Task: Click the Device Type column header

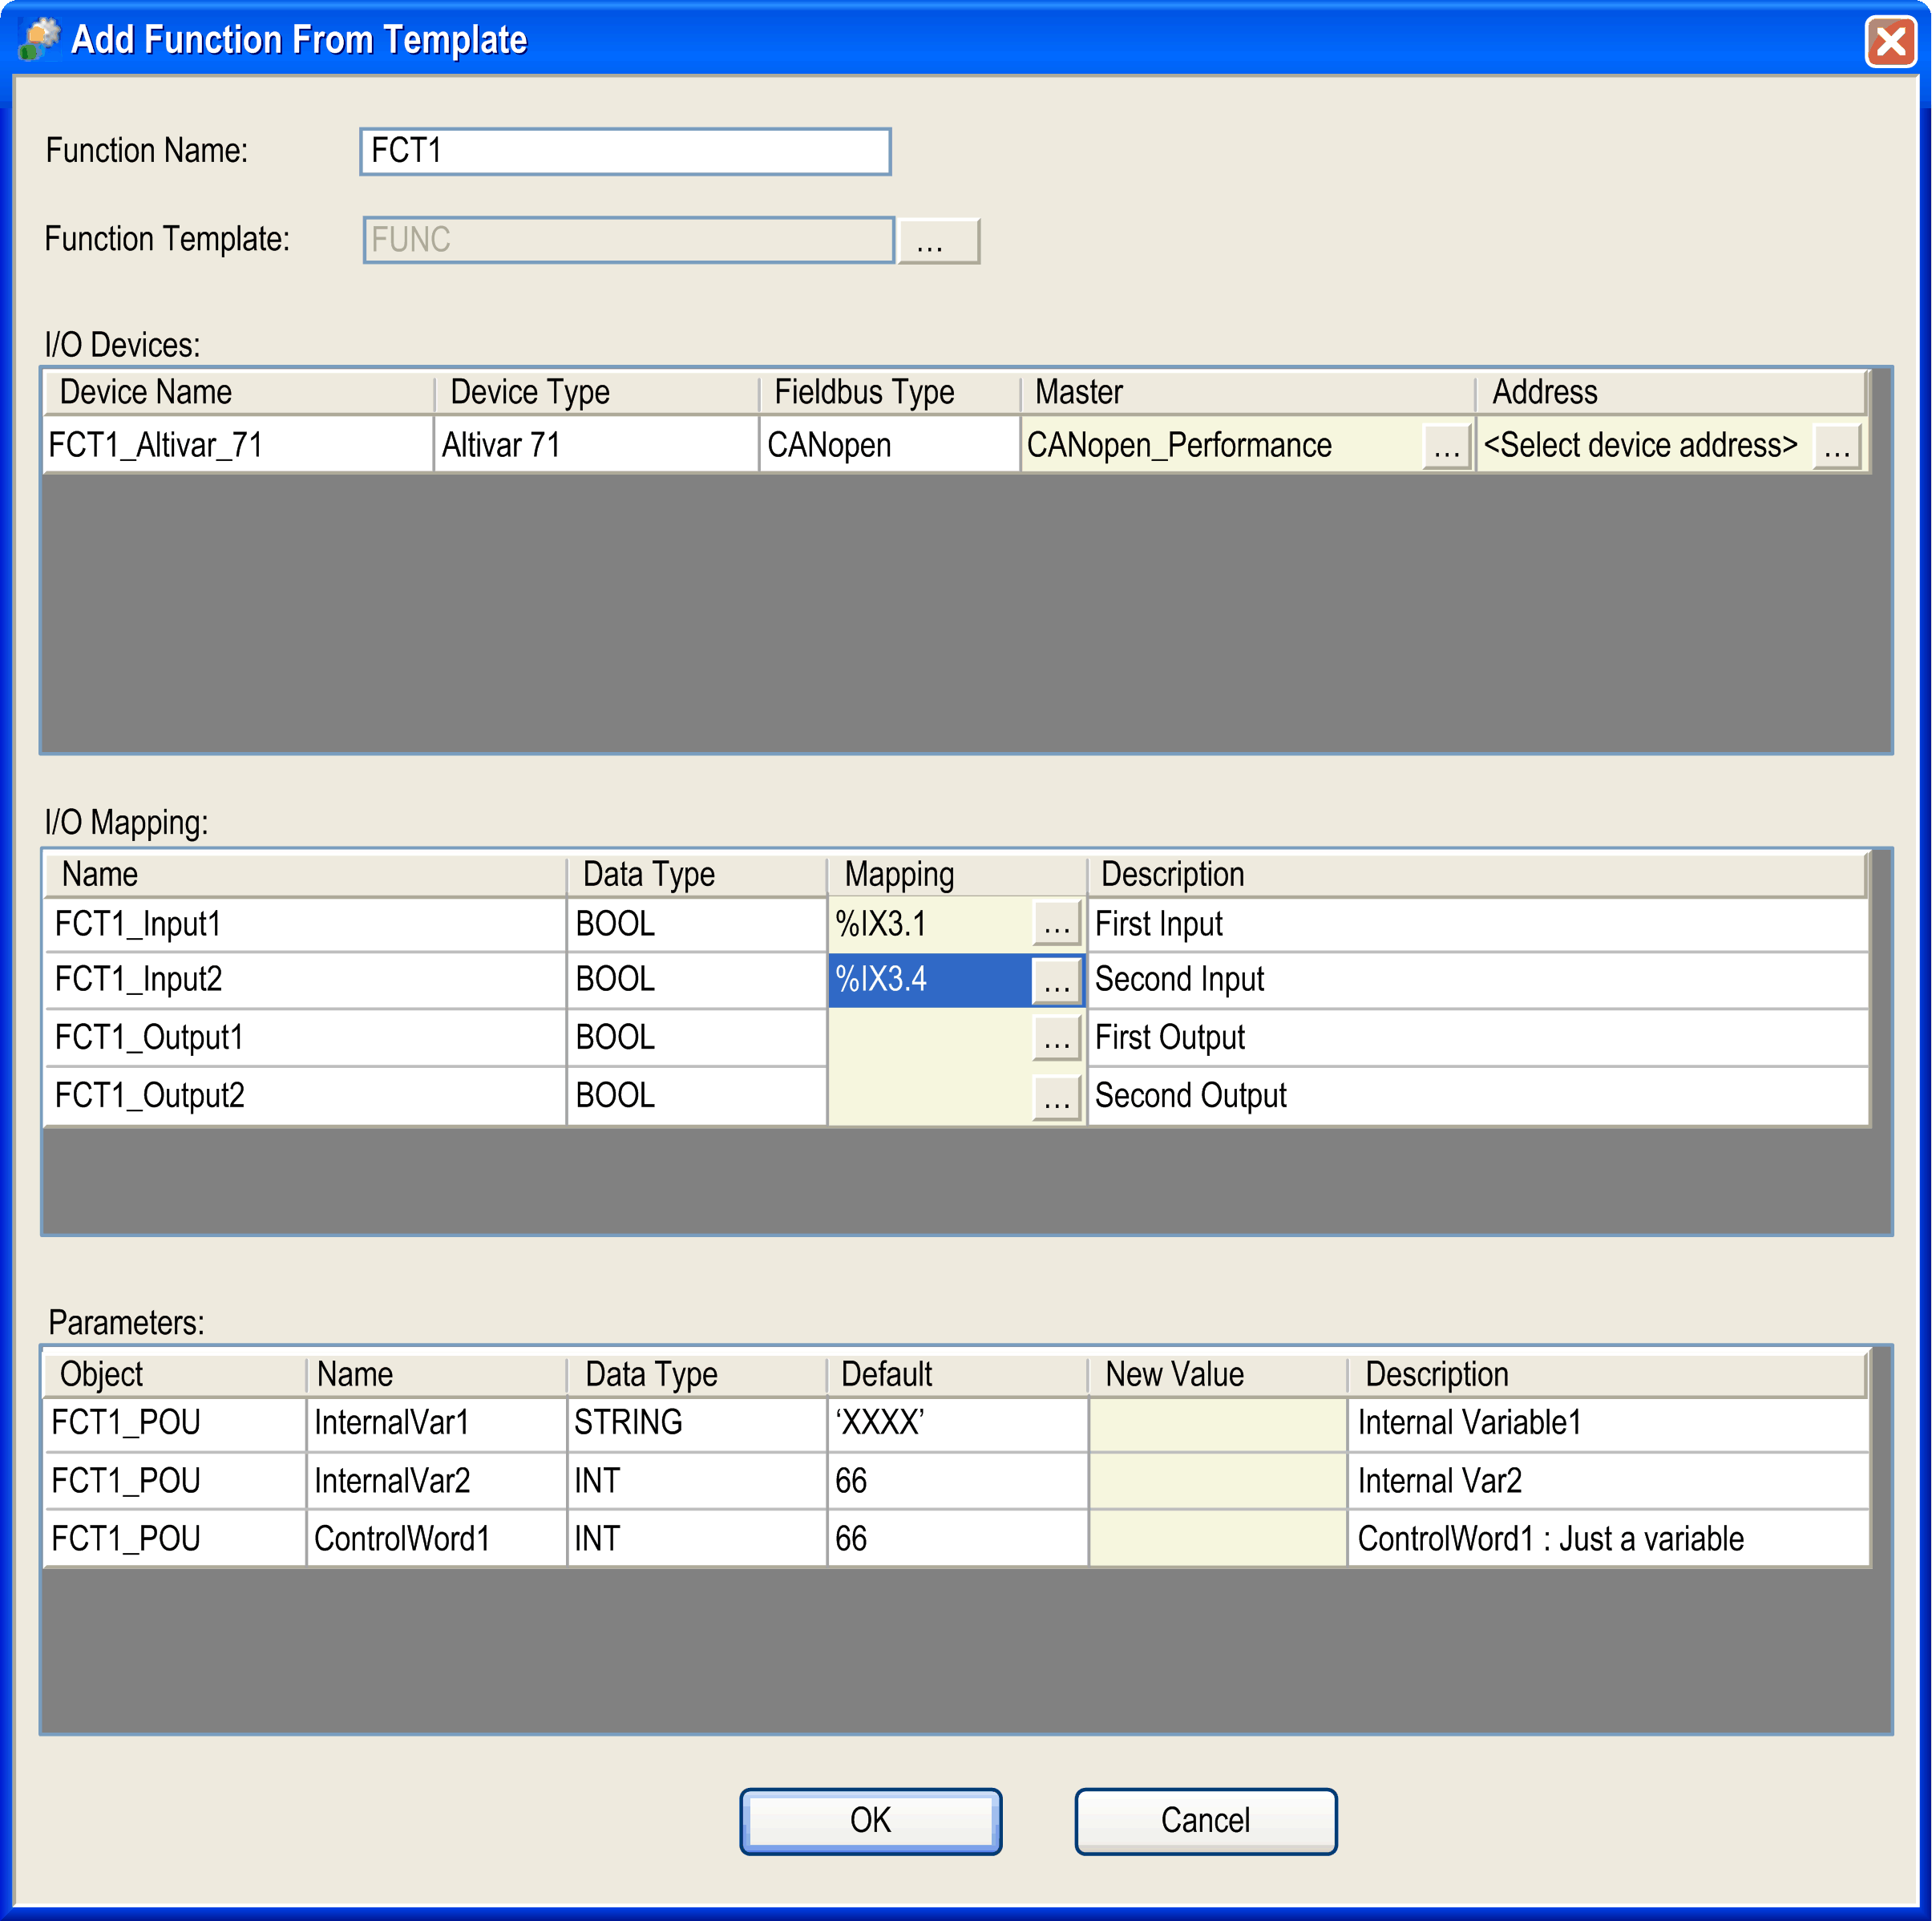Action: [x=597, y=392]
